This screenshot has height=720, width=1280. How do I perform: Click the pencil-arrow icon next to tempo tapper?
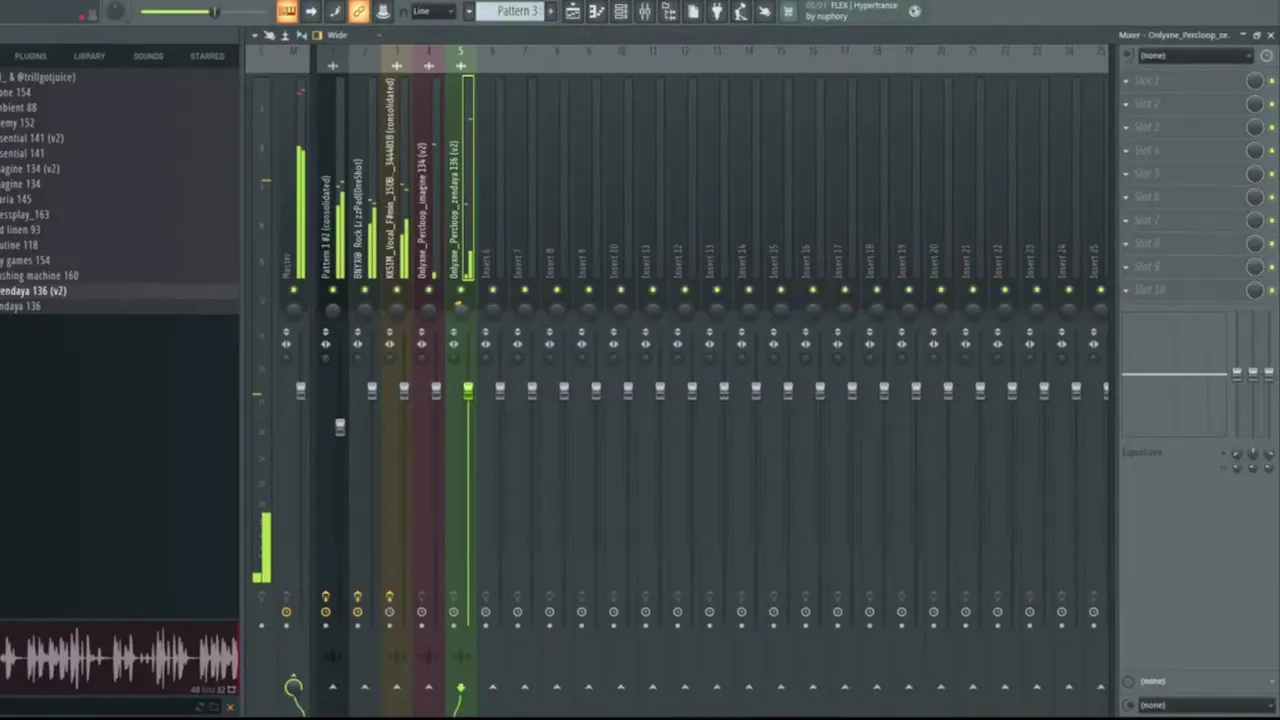(765, 11)
